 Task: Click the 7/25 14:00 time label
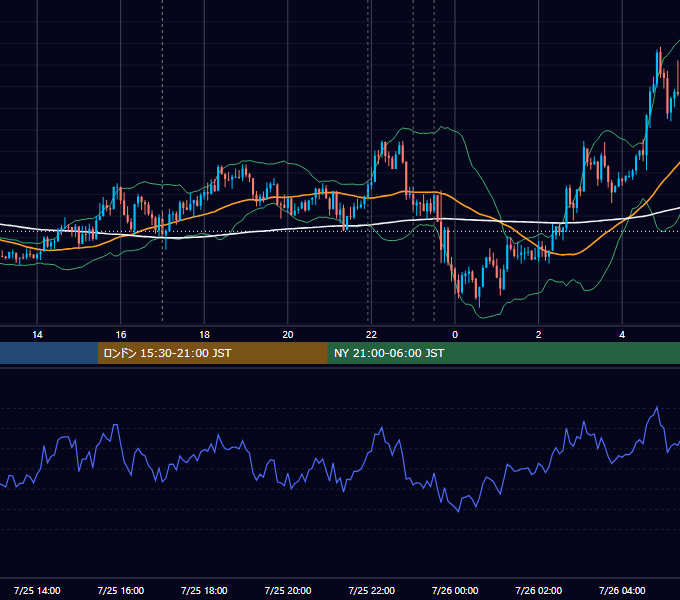click(37, 590)
